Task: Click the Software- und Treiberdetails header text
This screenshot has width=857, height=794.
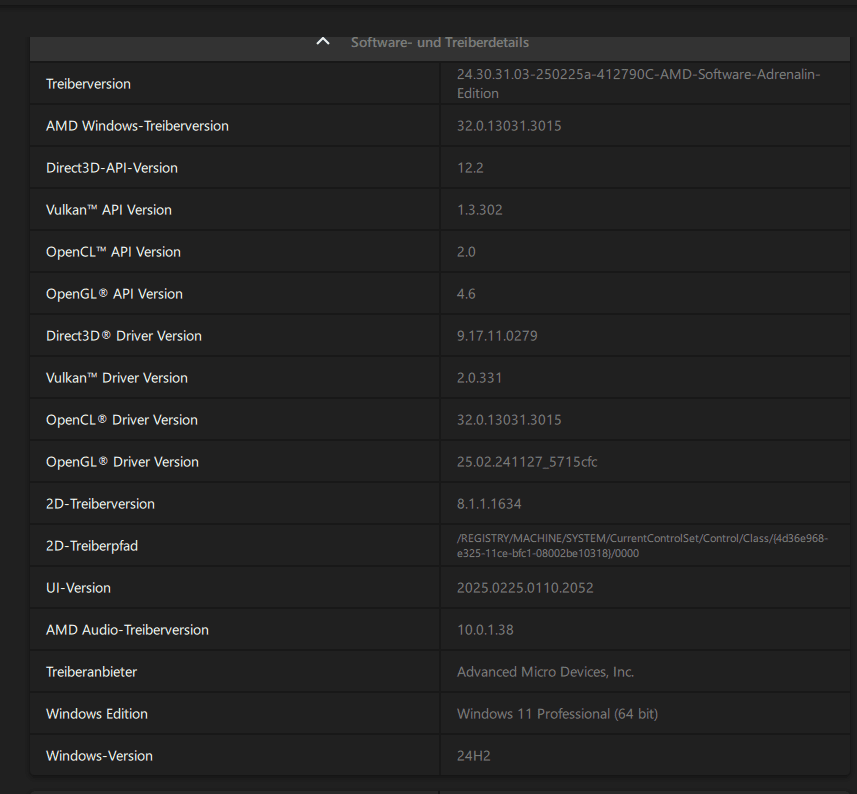Action: [439, 43]
